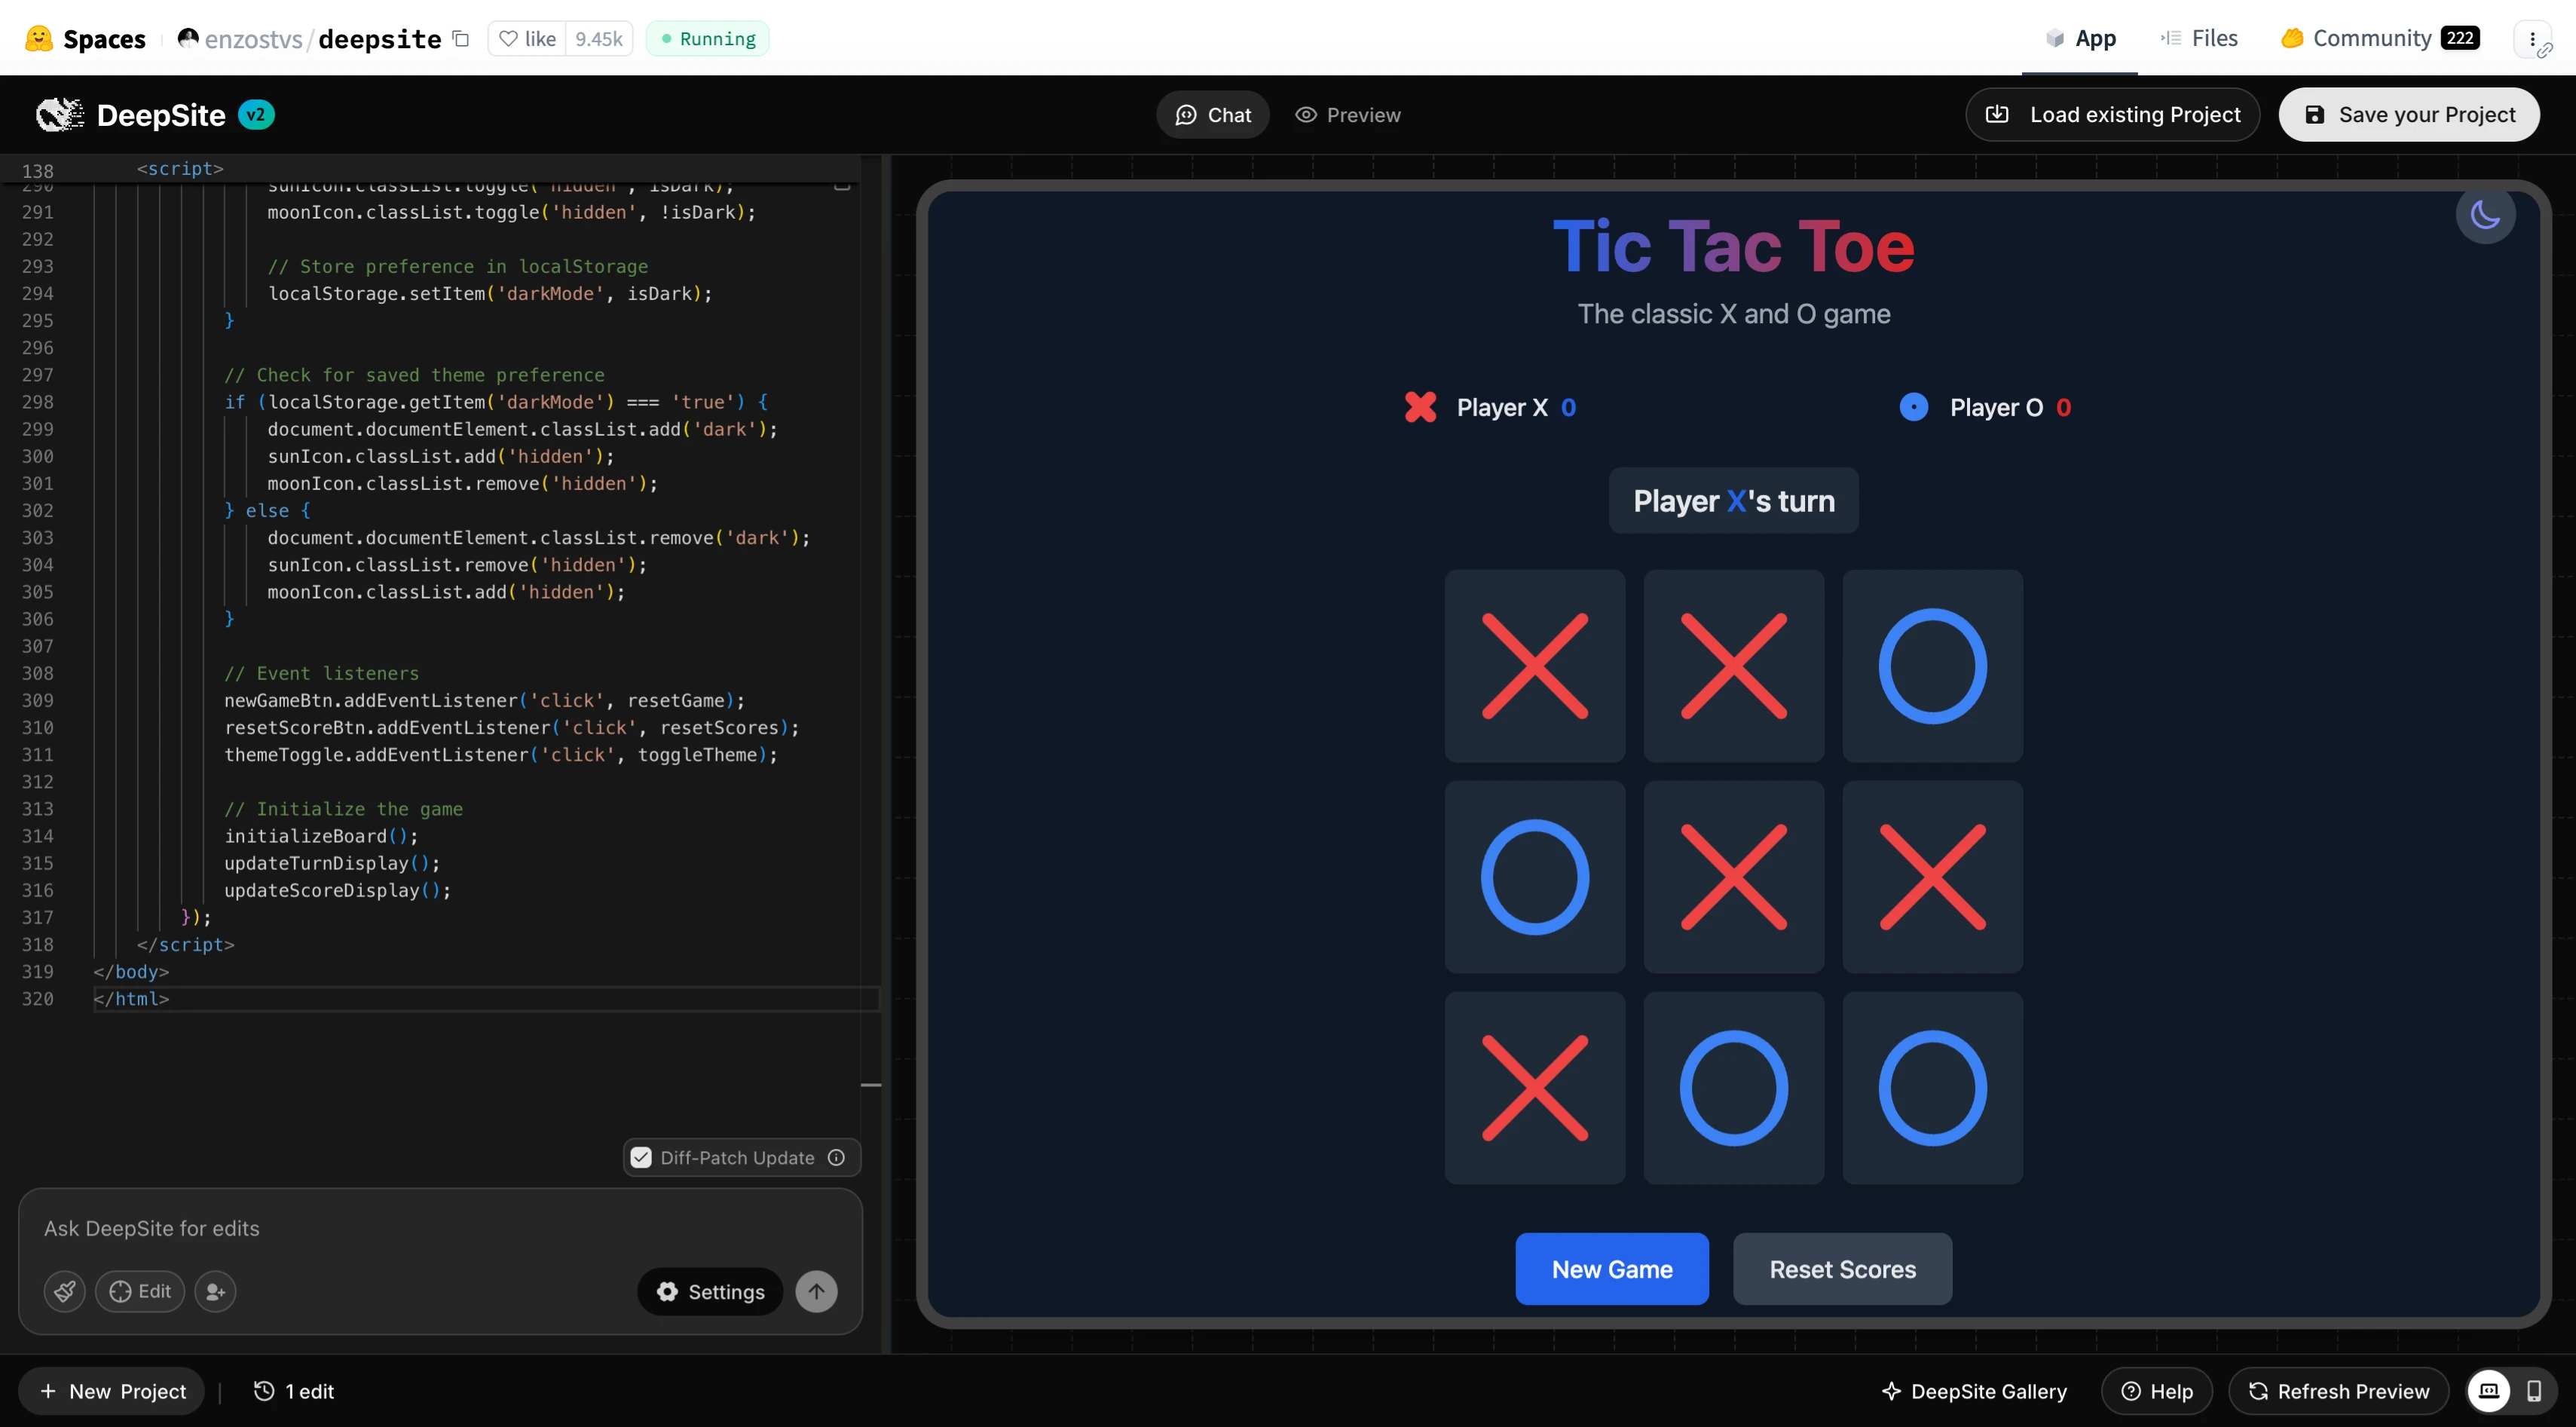Screen dimensions: 2576x1427
Task: Click the paintbrush redesign icon
Action: (x=65, y=1291)
